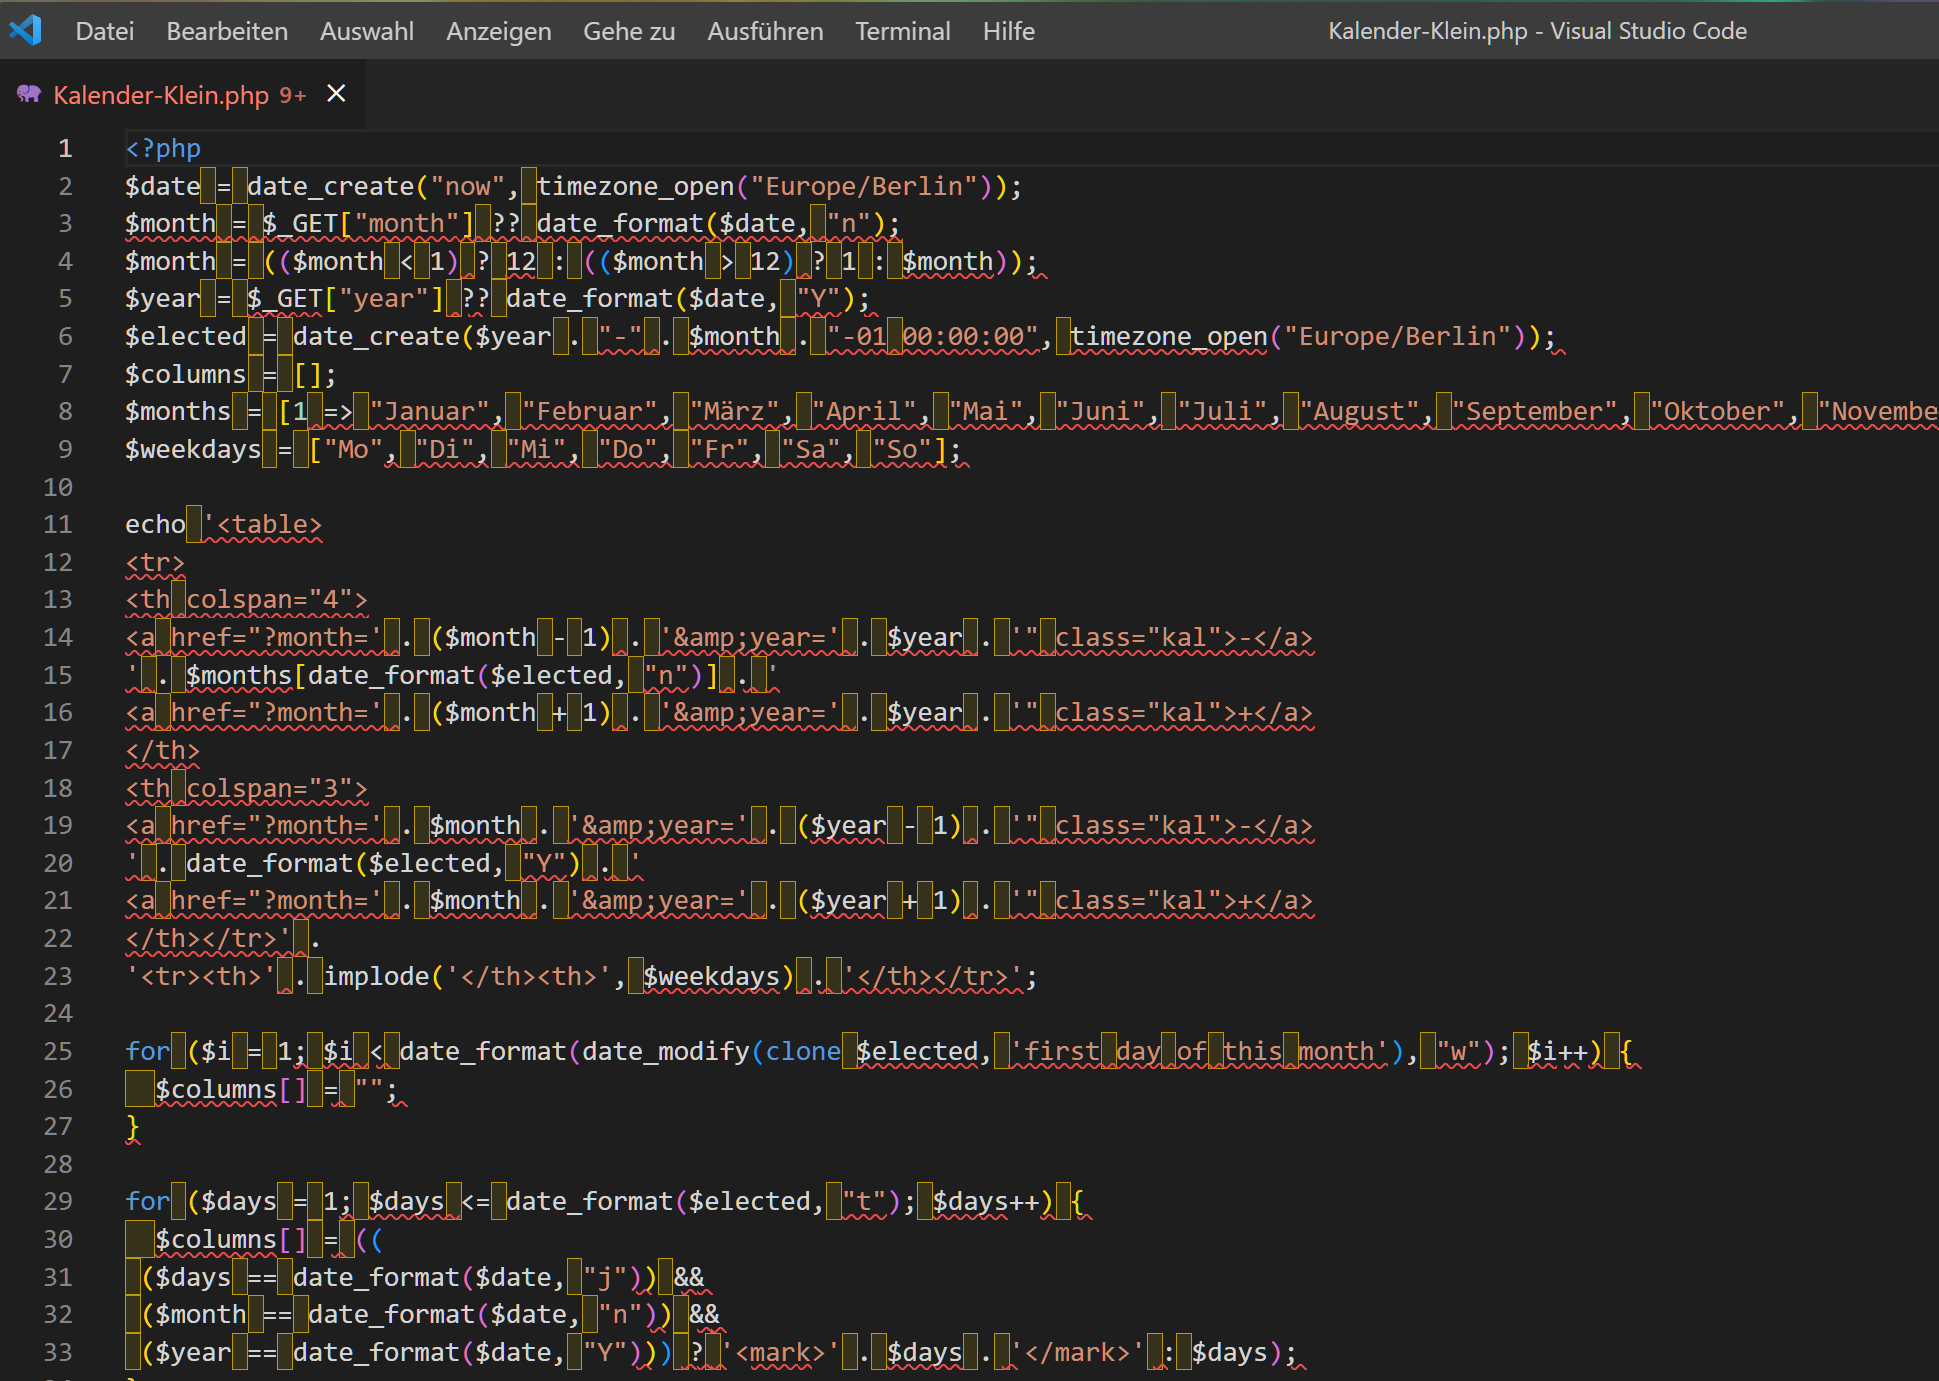Viewport: 1939px width, 1381px height.
Task: Open the Anzeigen menu
Action: point(498,31)
